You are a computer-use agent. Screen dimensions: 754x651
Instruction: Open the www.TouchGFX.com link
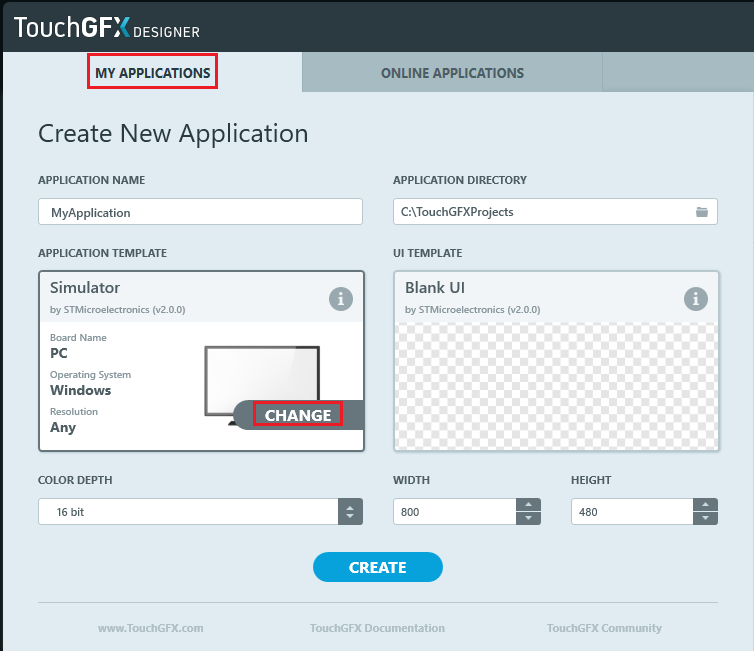pyautogui.click(x=151, y=628)
